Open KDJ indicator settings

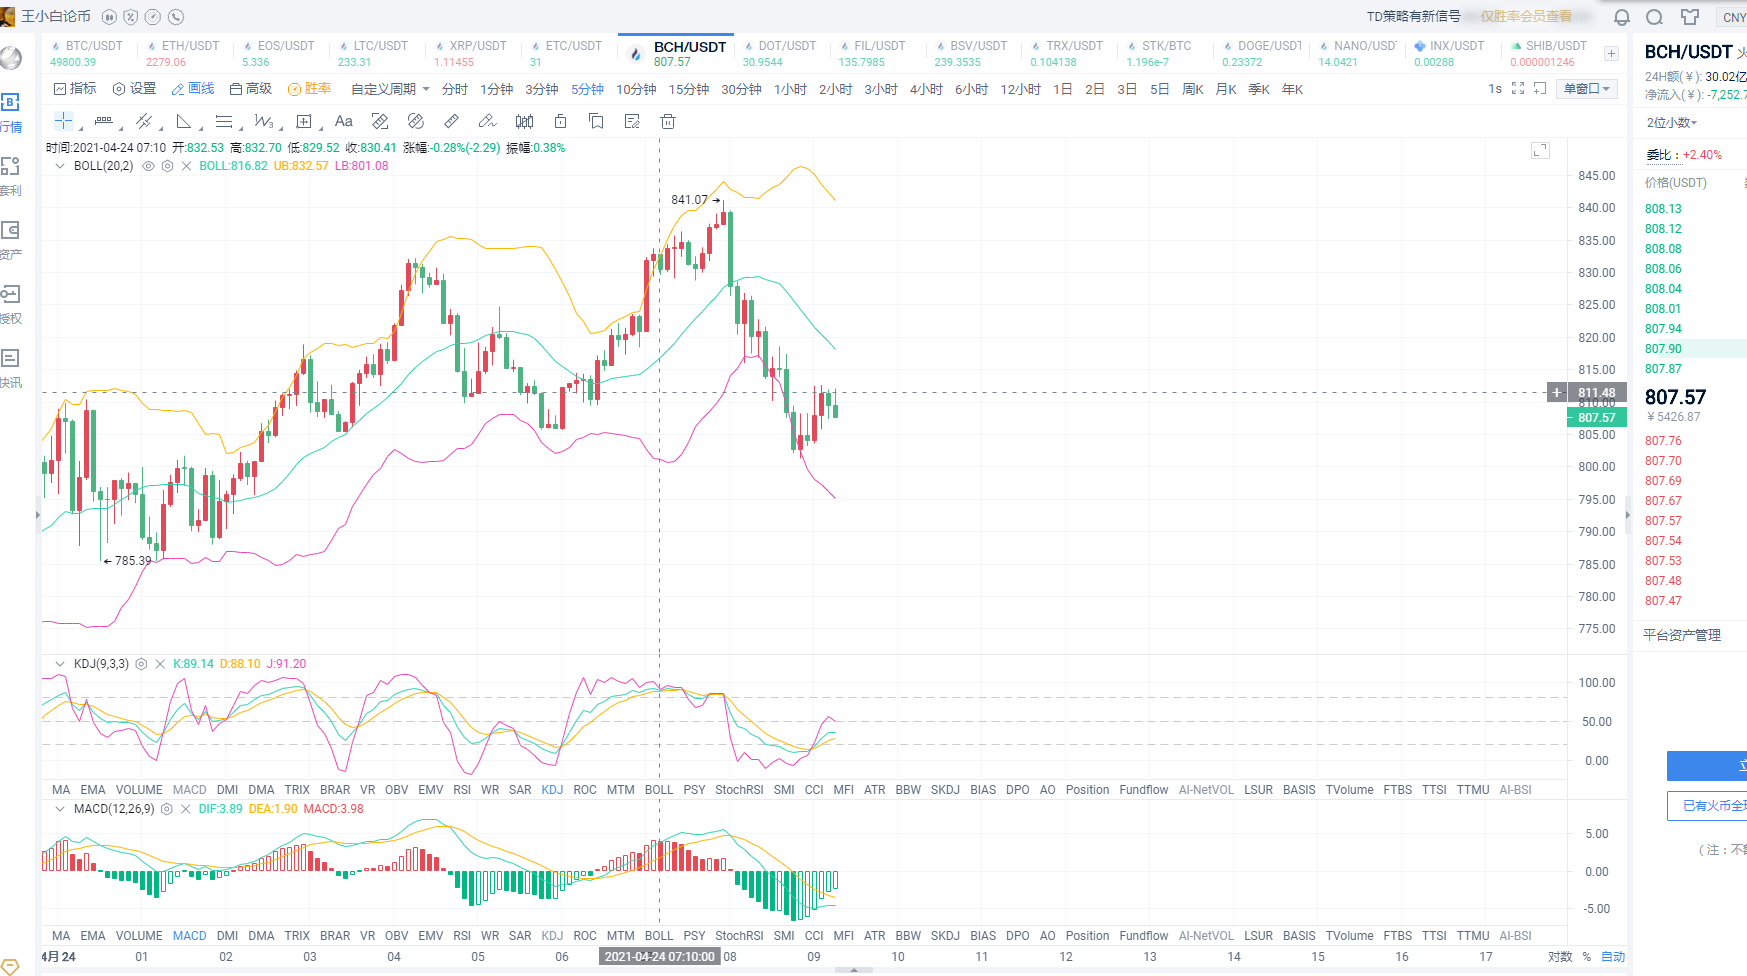pyautogui.click(x=141, y=664)
